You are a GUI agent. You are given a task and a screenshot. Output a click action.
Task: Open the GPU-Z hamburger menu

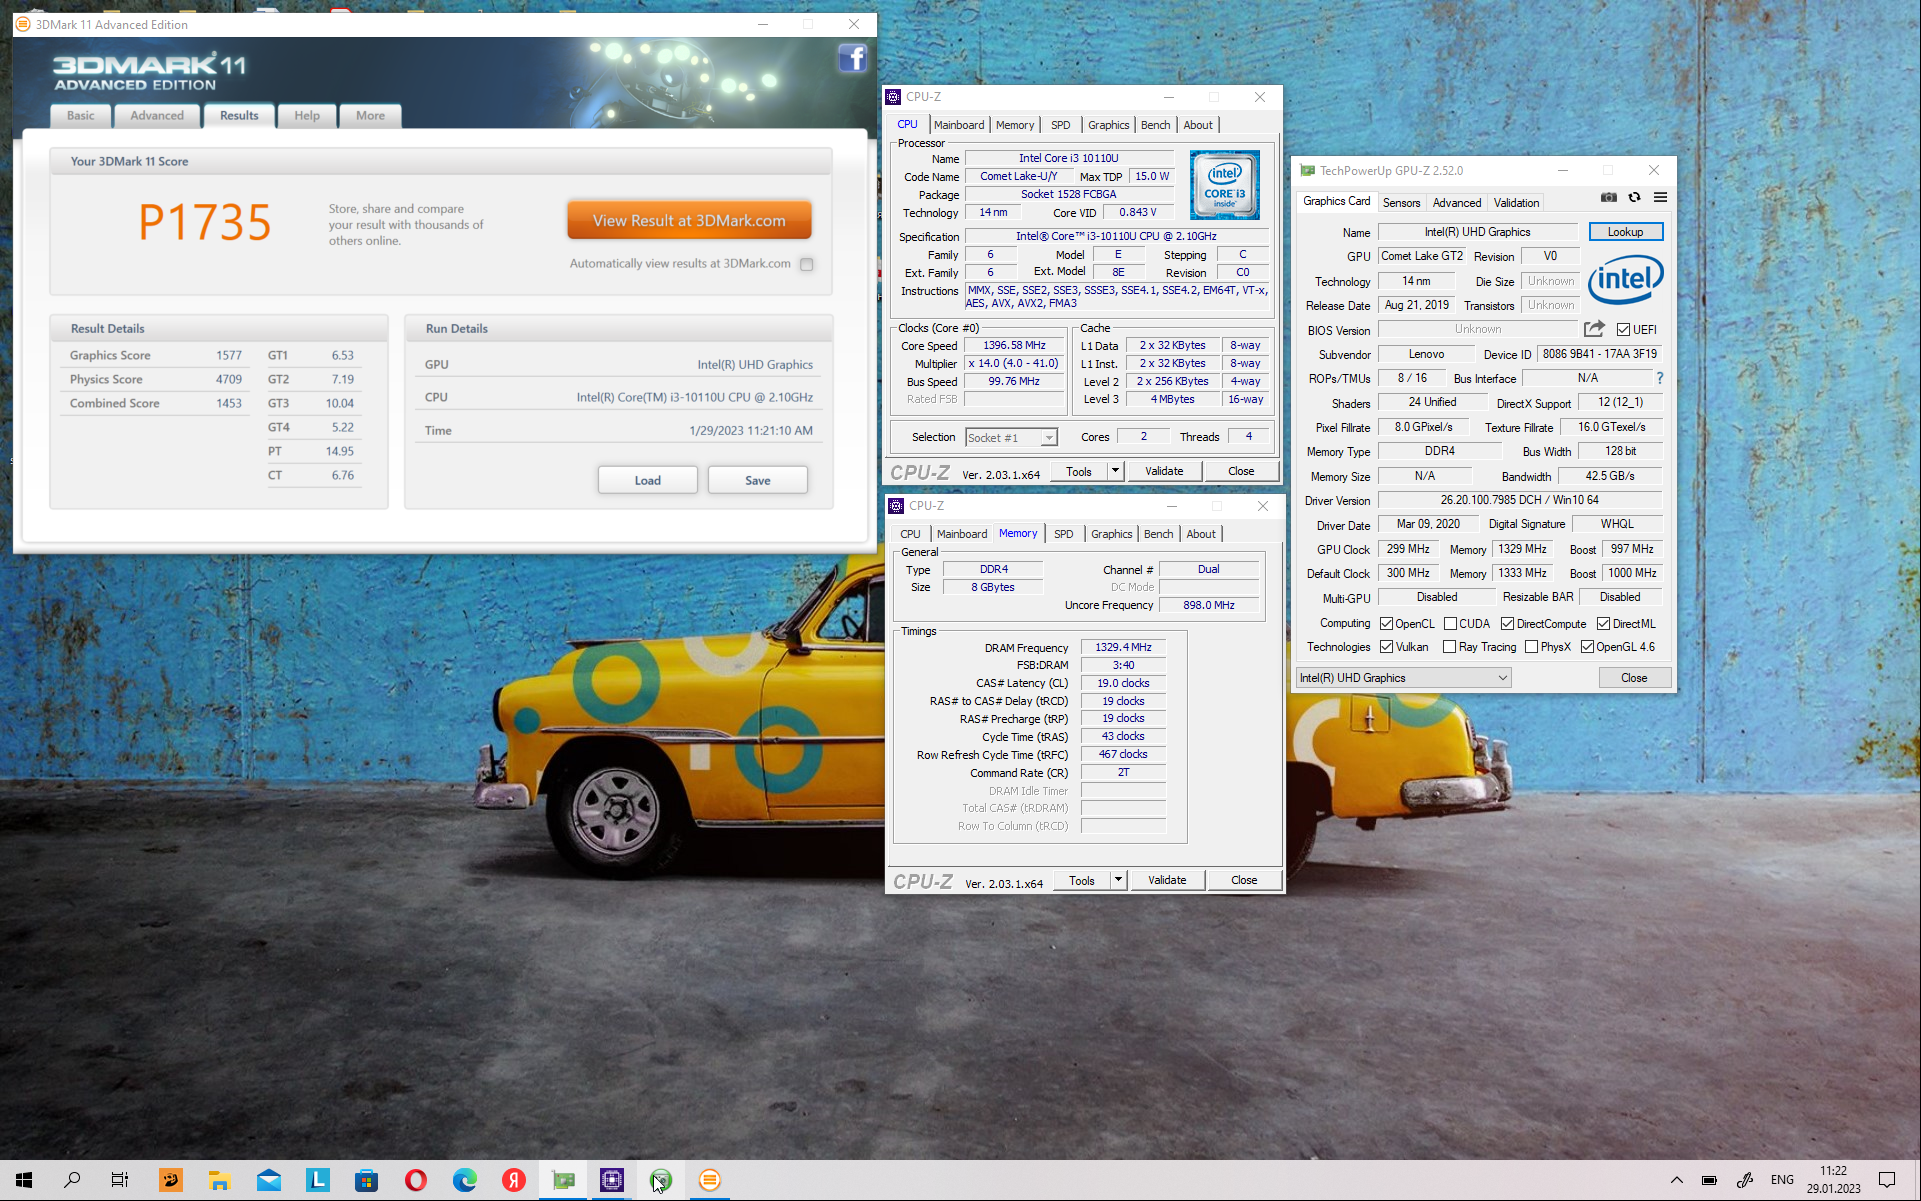(1660, 197)
